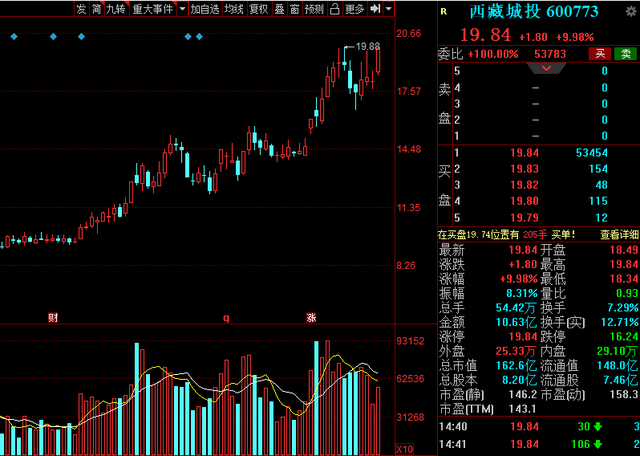Image resolution: width=640 pixels, height=456 pixels.
Task: Click the 19.88 high price label
Action: tap(368, 47)
